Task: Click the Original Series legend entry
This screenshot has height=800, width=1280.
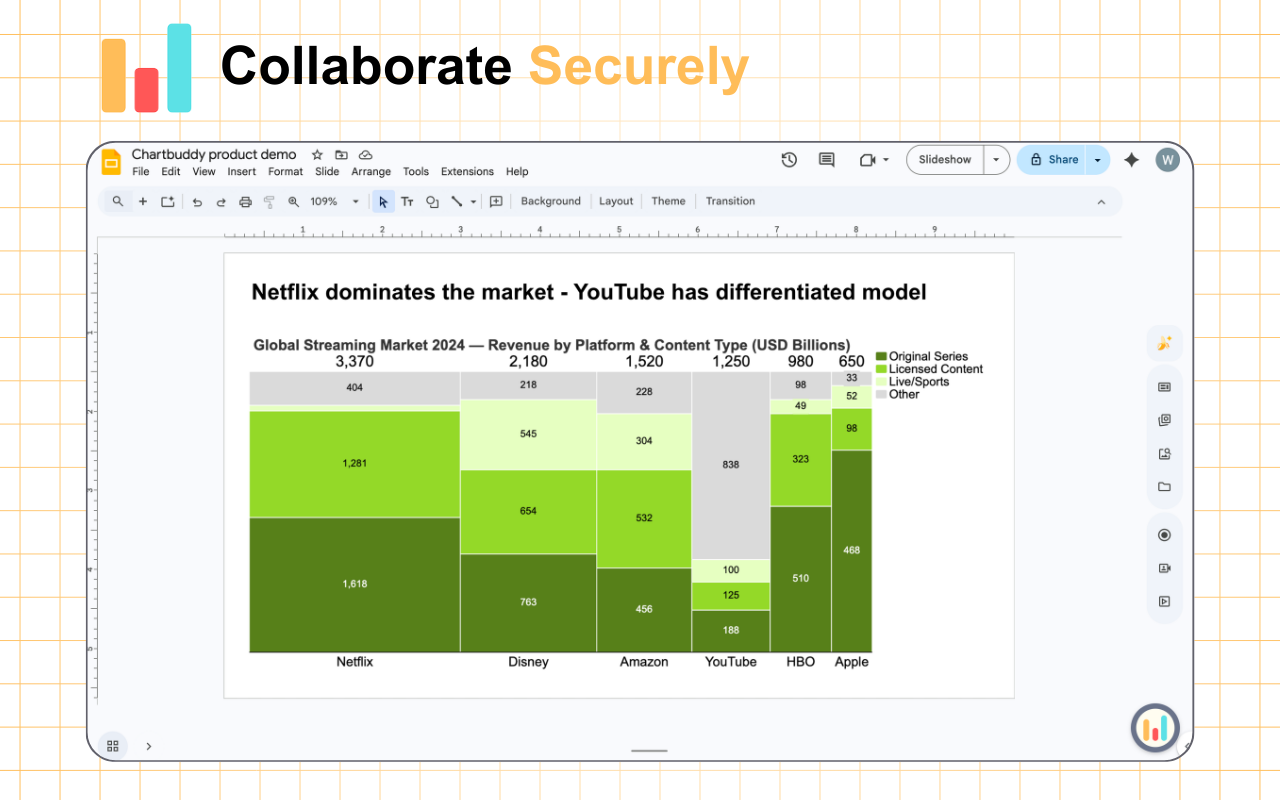Action: point(922,356)
